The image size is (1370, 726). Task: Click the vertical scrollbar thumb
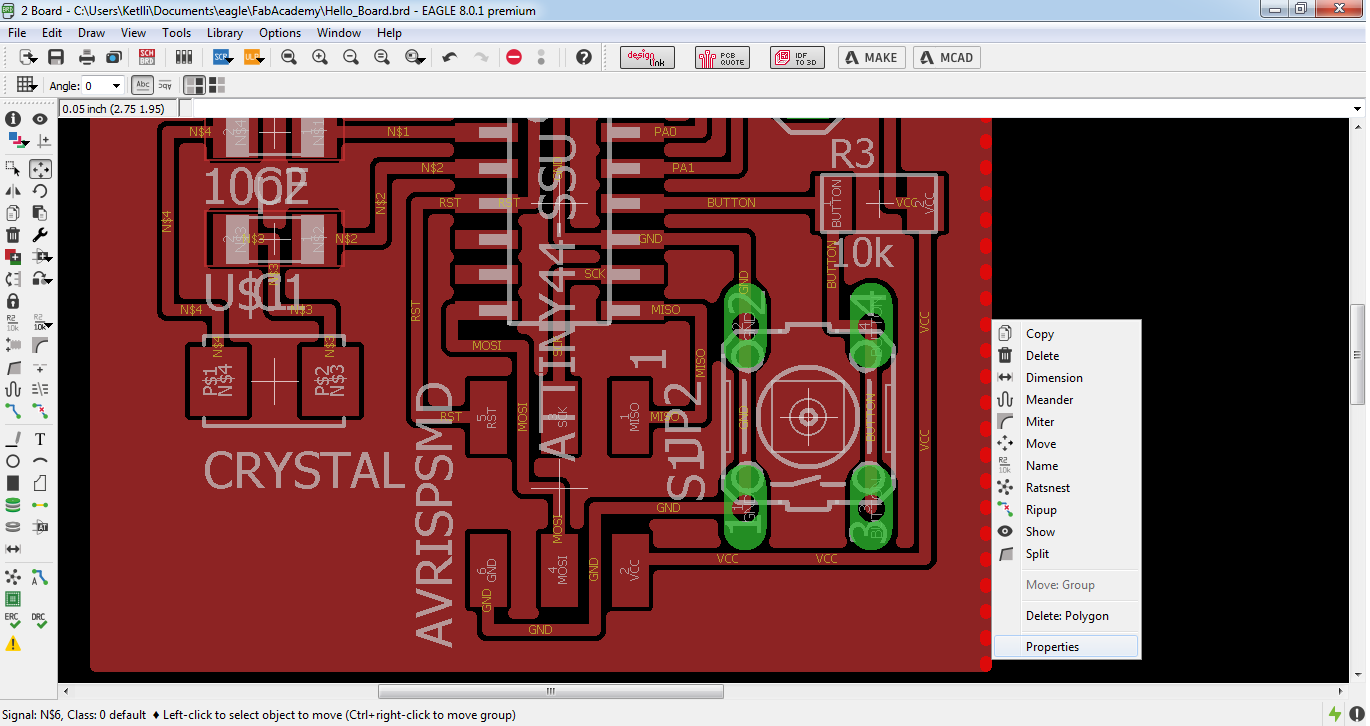pyautogui.click(x=1358, y=354)
